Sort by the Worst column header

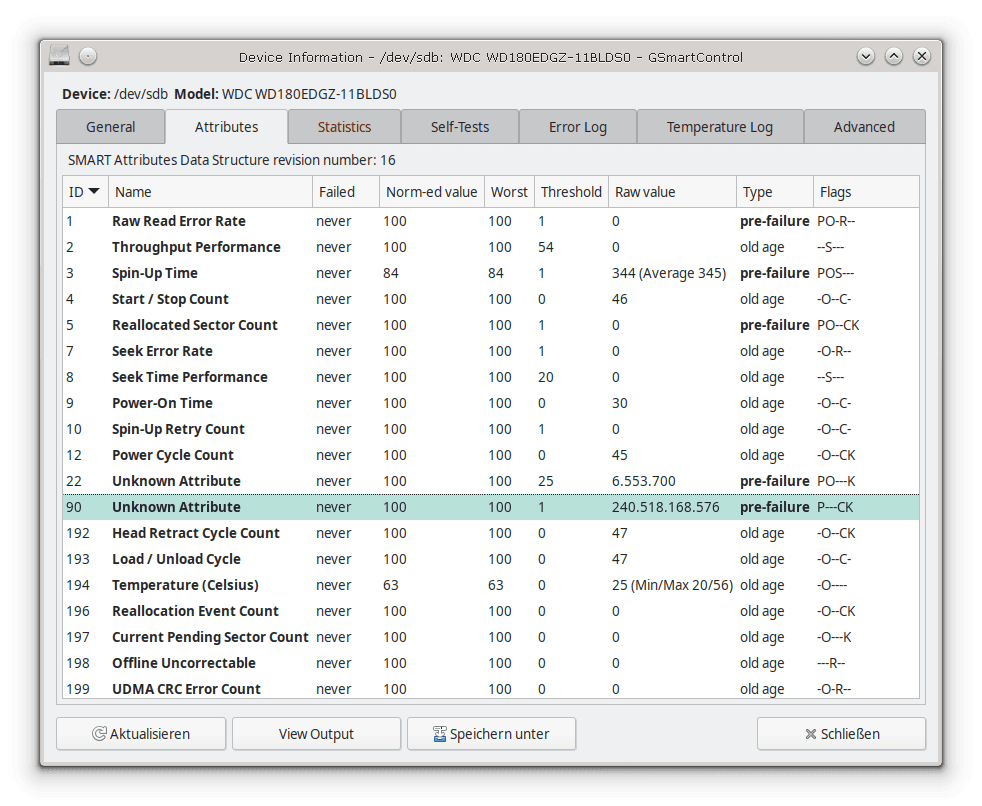pyautogui.click(x=509, y=192)
